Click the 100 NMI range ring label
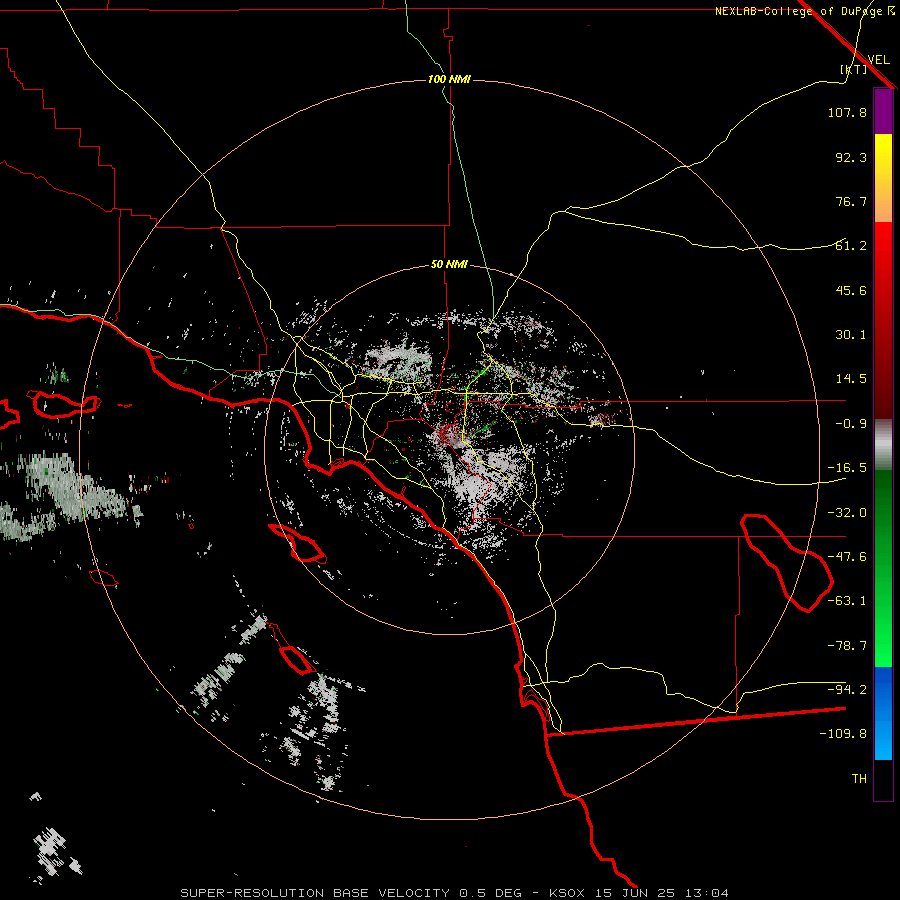 [x=449, y=79]
